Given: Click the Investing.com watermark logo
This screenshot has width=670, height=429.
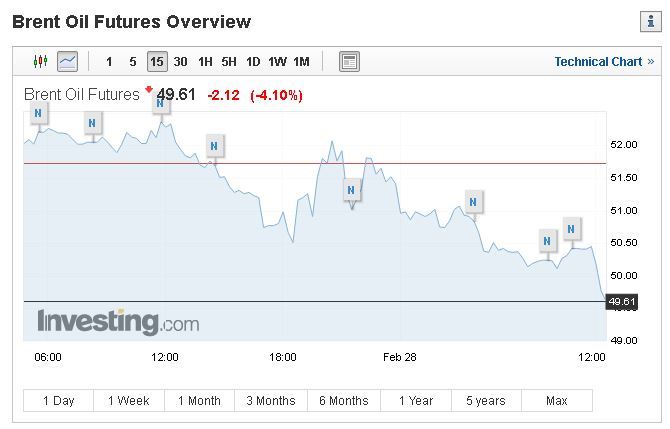Looking at the screenshot, I should pyautogui.click(x=118, y=322).
